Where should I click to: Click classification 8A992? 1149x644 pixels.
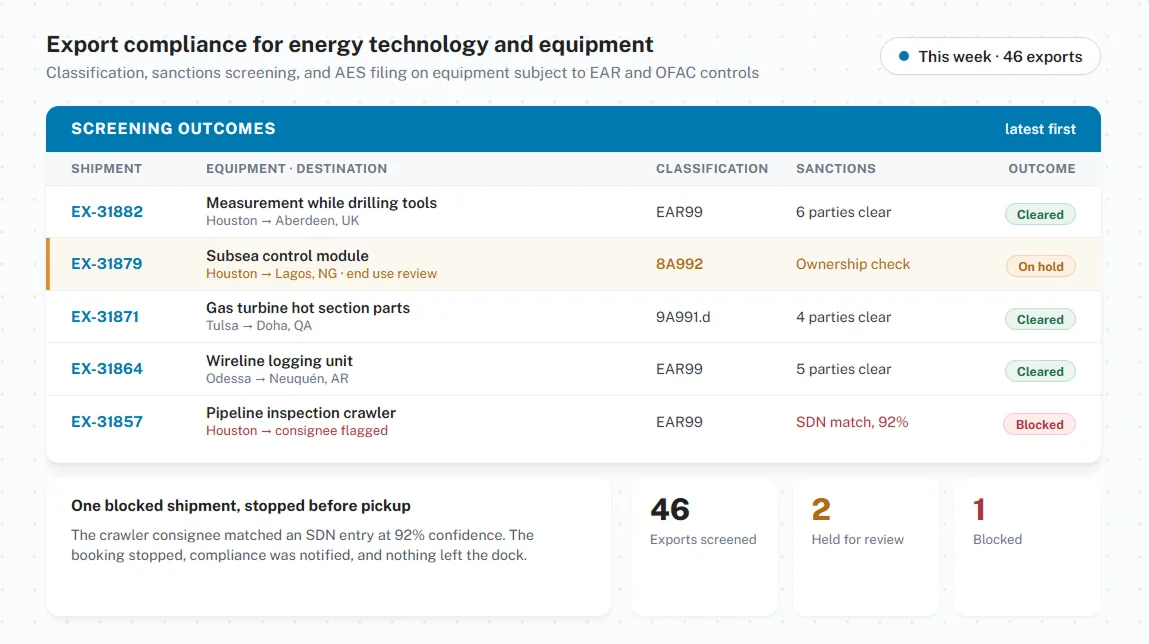tap(679, 264)
